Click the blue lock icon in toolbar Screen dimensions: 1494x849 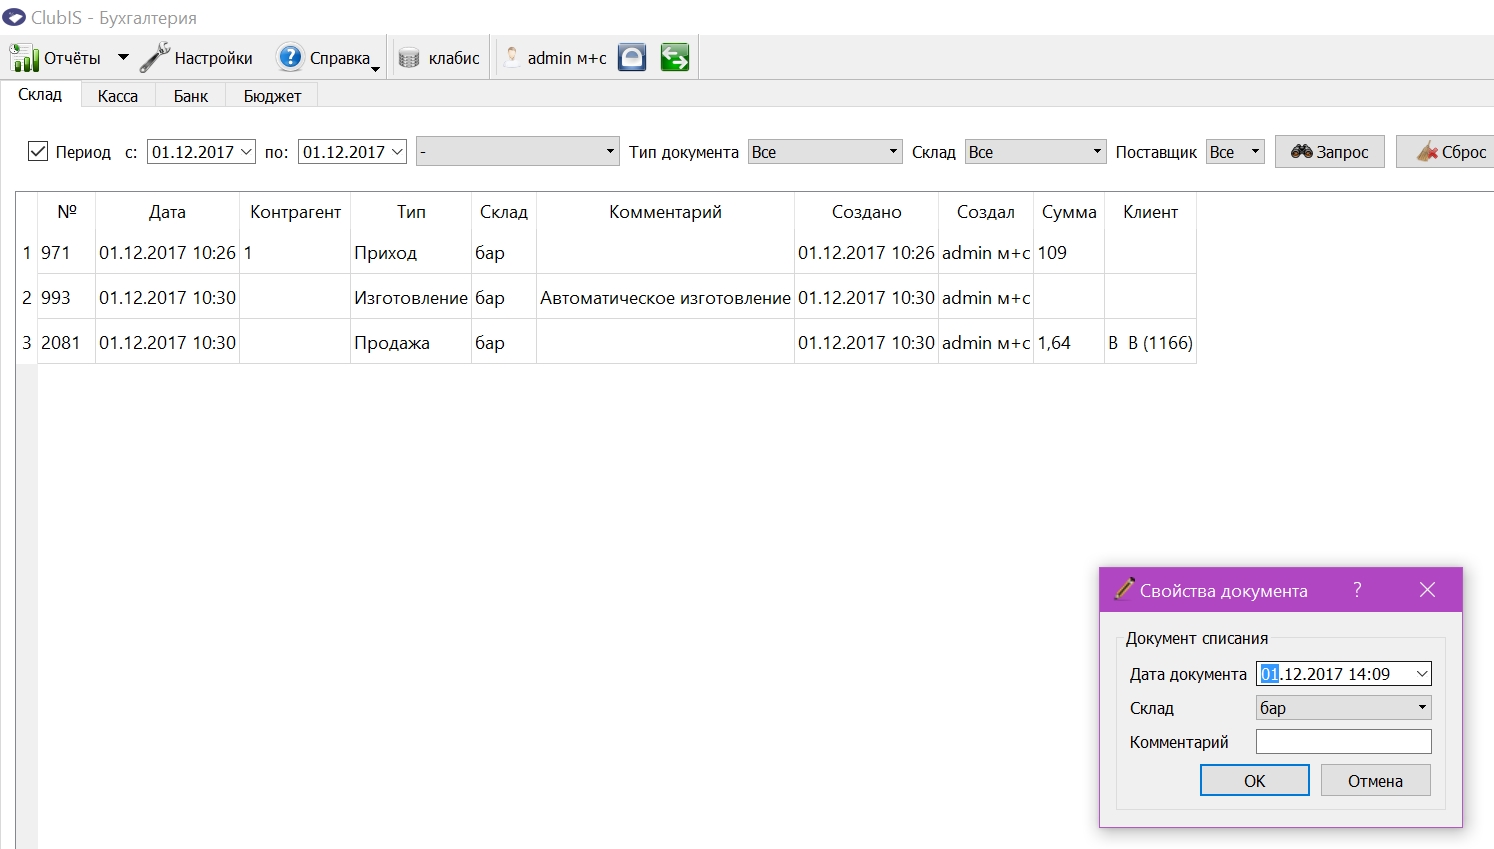pyautogui.click(x=632, y=58)
